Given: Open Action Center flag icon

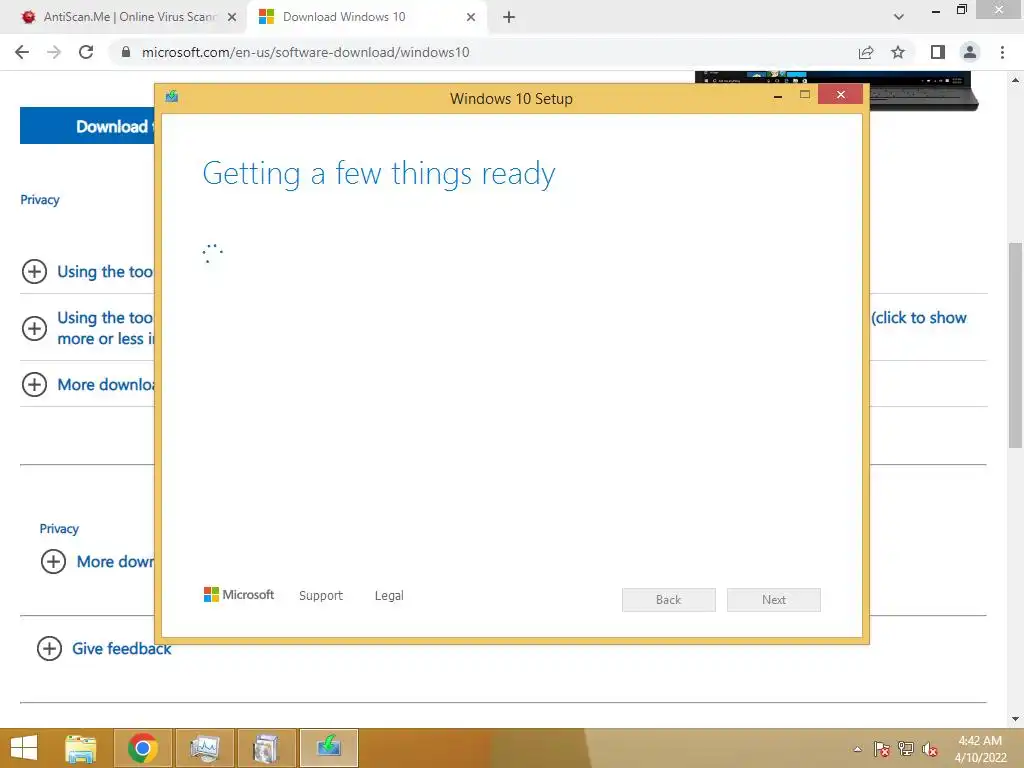Looking at the screenshot, I should click(882, 749).
